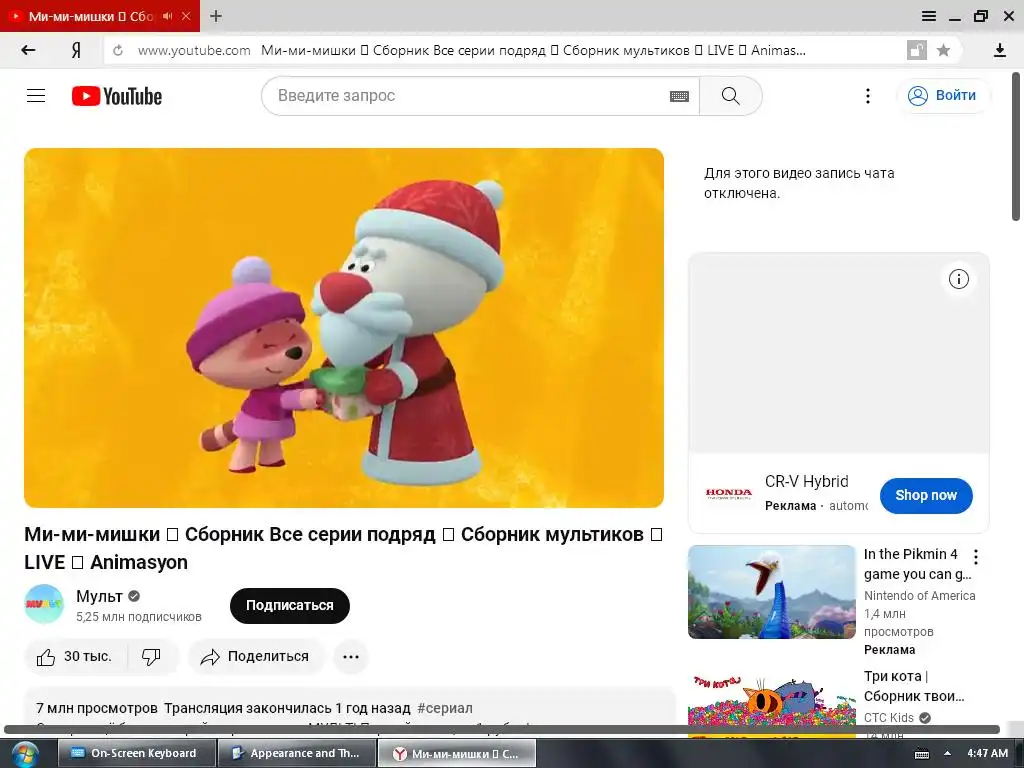The width and height of the screenshot is (1024, 768).
Task: Click the Поделиться share button
Action: (x=255, y=656)
